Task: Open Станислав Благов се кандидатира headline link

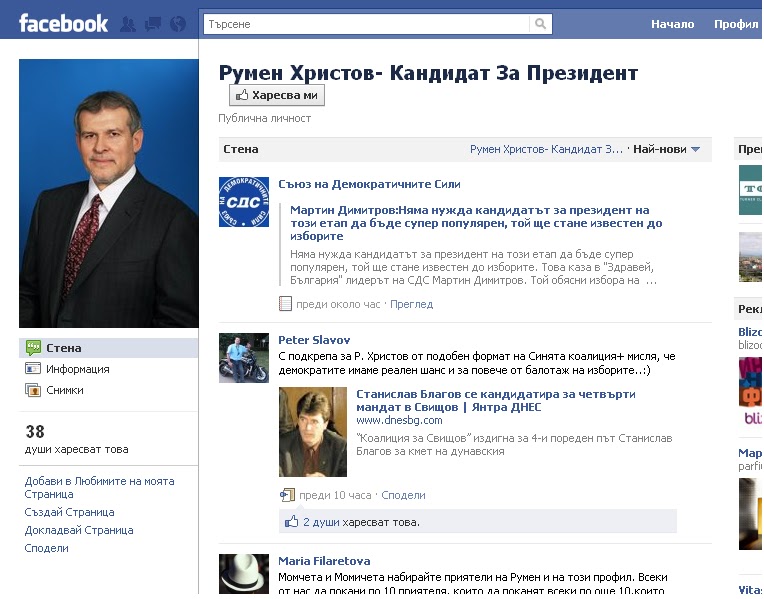Action: coord(496,400)
